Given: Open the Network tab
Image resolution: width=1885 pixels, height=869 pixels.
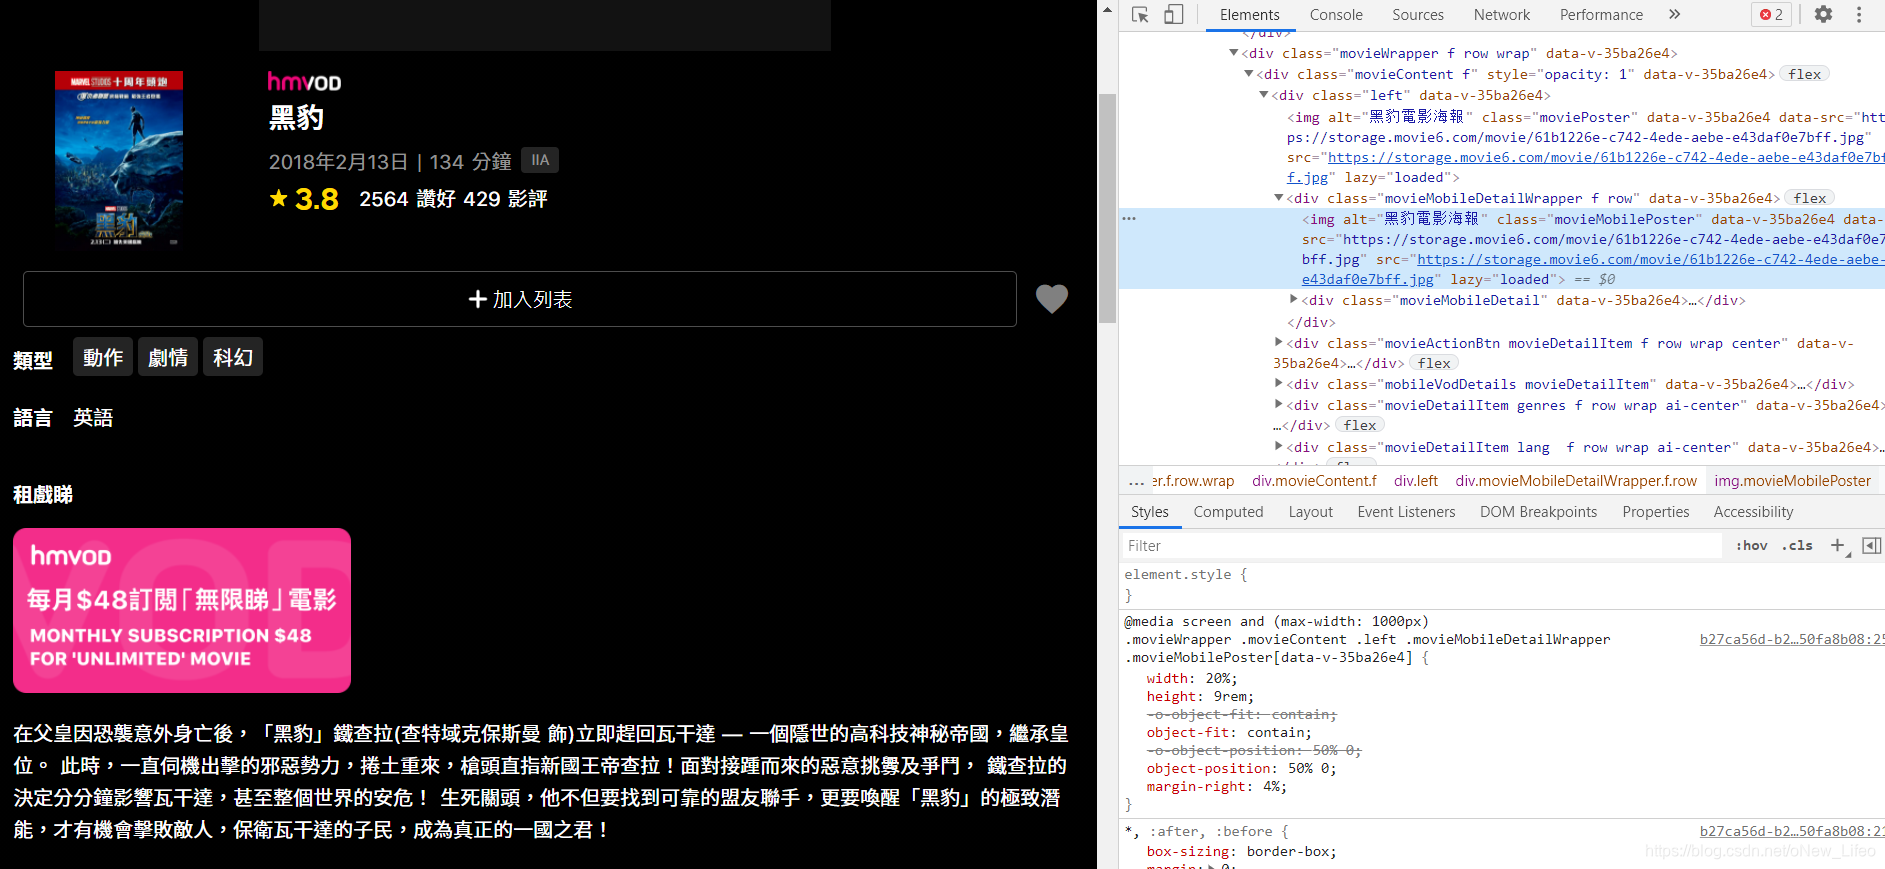Looking at the screenshot, I should click(1502, 14).
